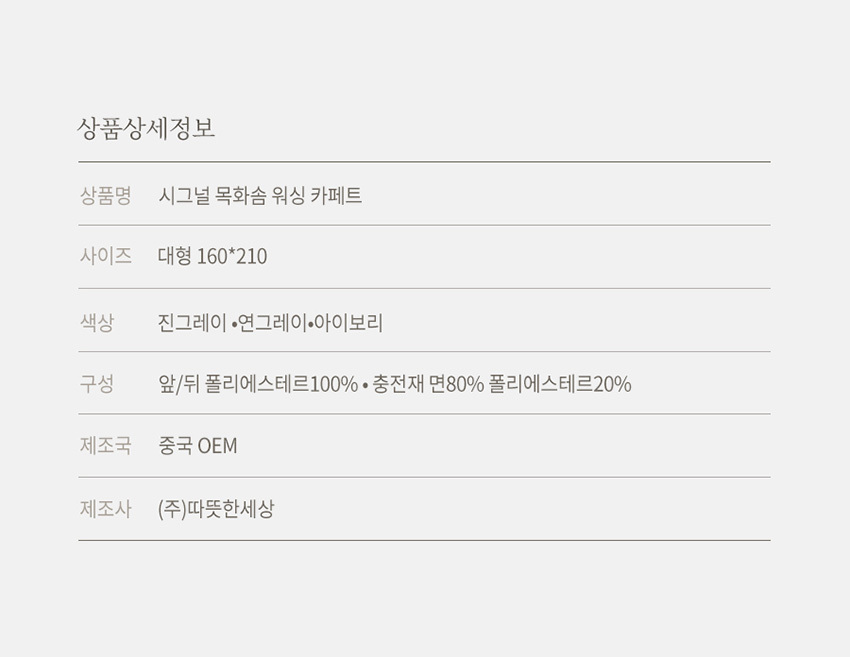Click manufacturer name (주)따뜻한세상

[216, 509]
